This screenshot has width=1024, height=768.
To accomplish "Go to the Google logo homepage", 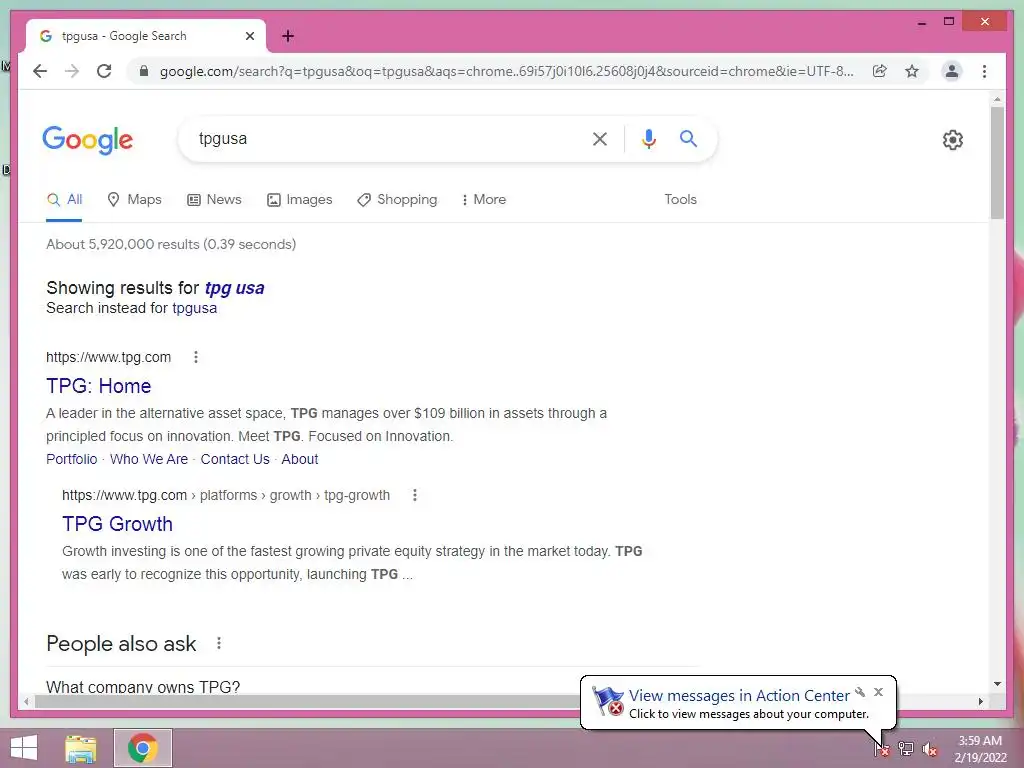I will 88,140.
